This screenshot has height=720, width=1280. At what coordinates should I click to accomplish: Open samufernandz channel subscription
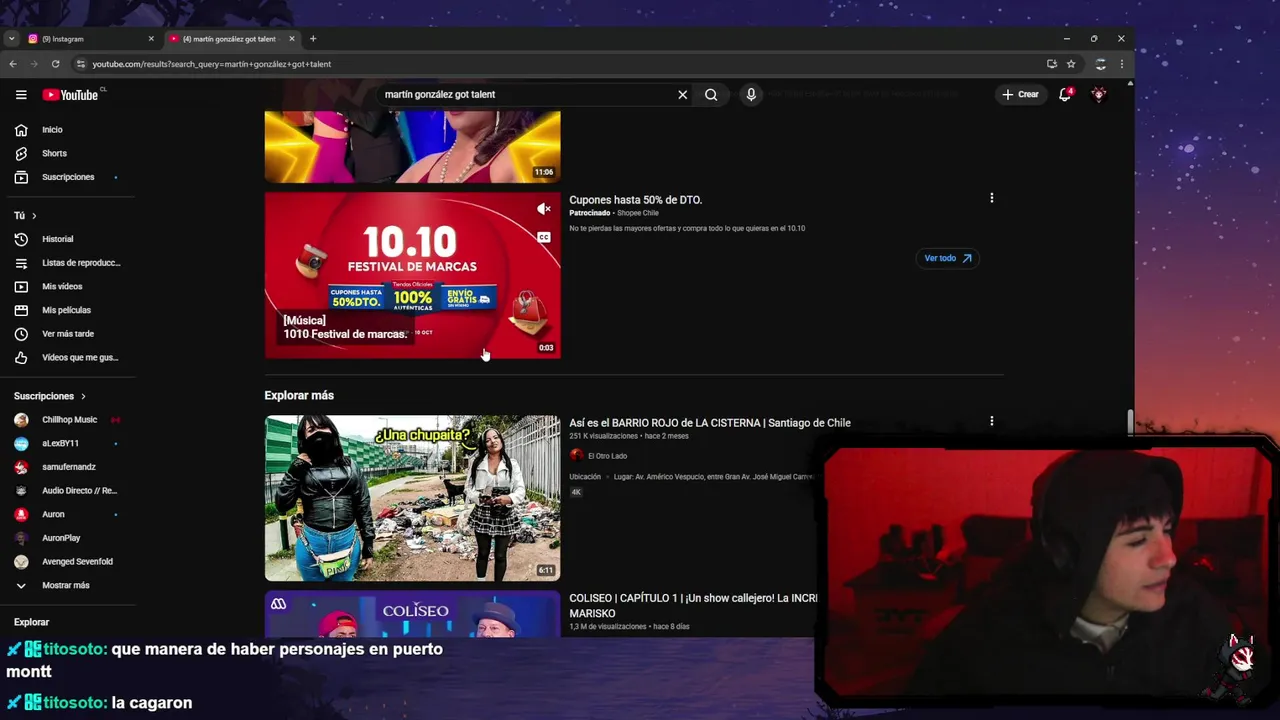(x=67, y=467)
